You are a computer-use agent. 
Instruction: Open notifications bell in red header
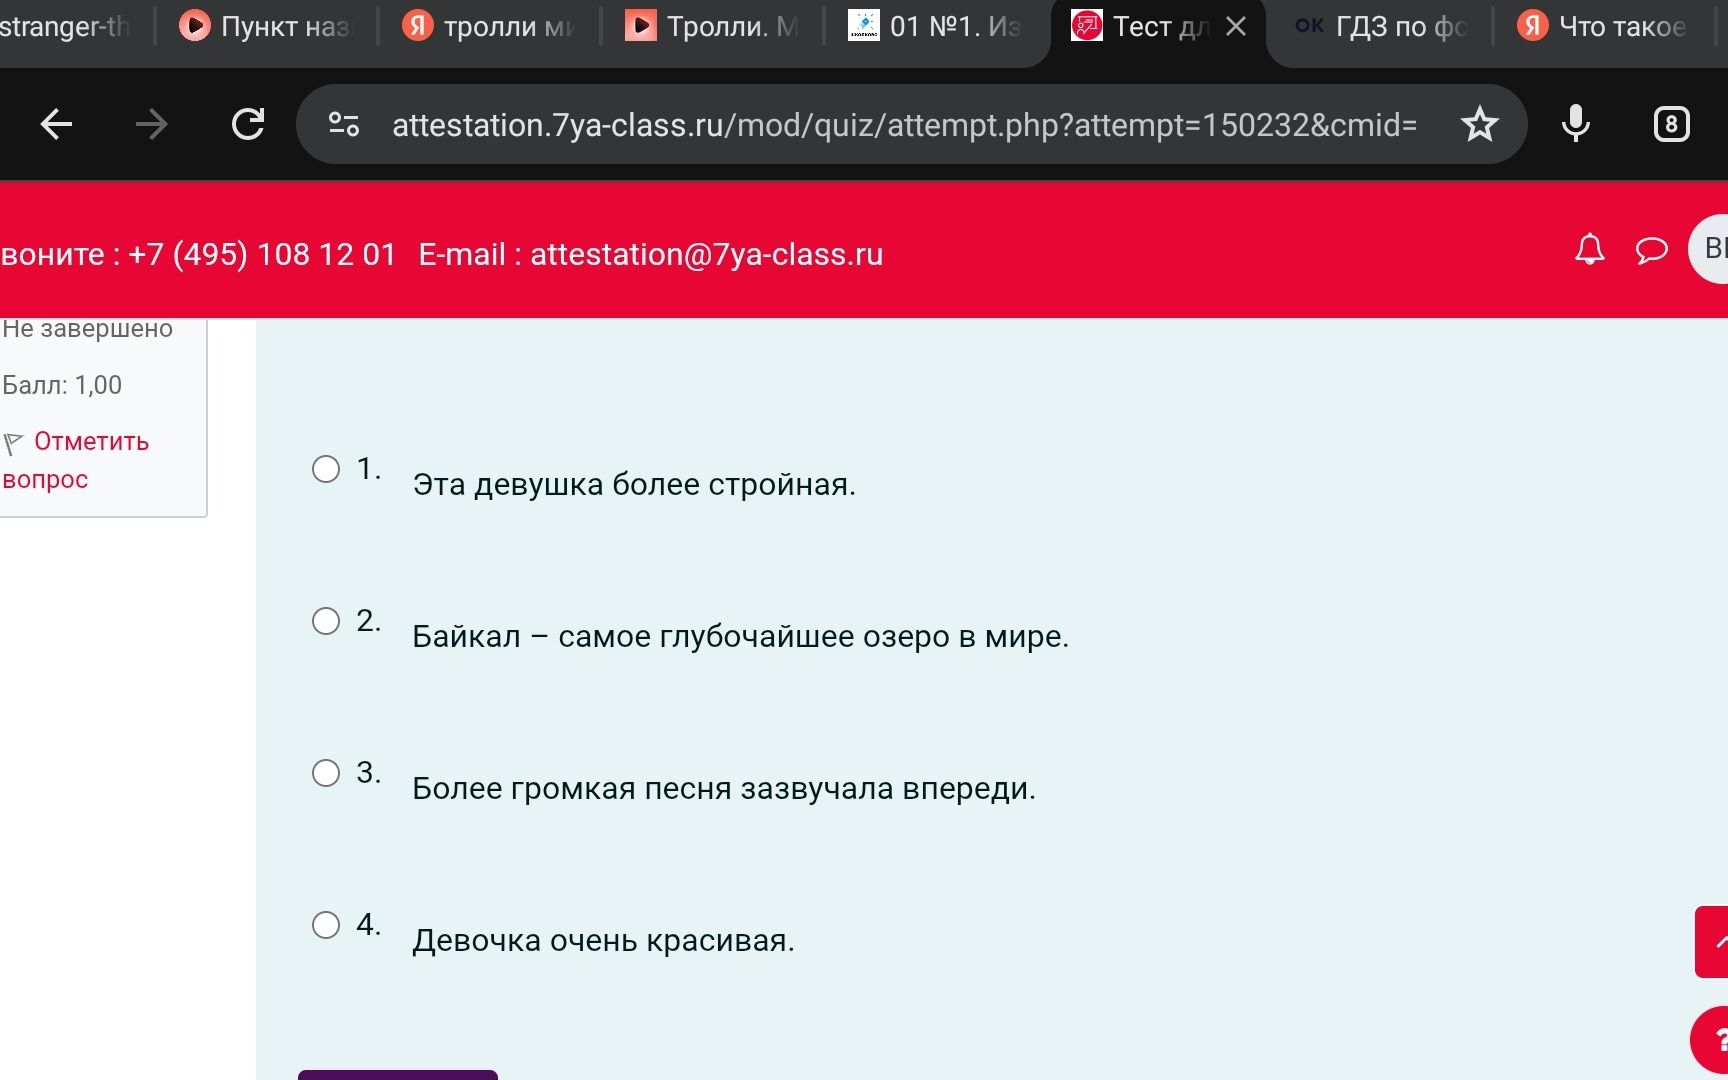click(x=1590, y=249)
